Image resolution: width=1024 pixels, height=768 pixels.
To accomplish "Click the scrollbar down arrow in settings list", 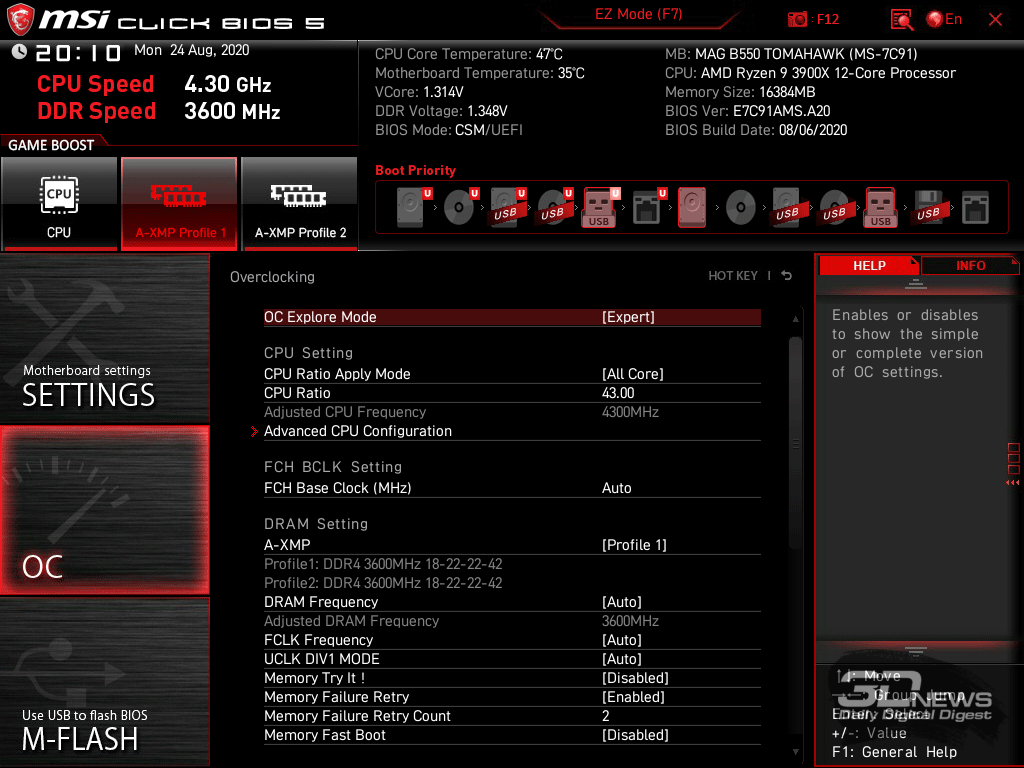I will coord(795,752).
